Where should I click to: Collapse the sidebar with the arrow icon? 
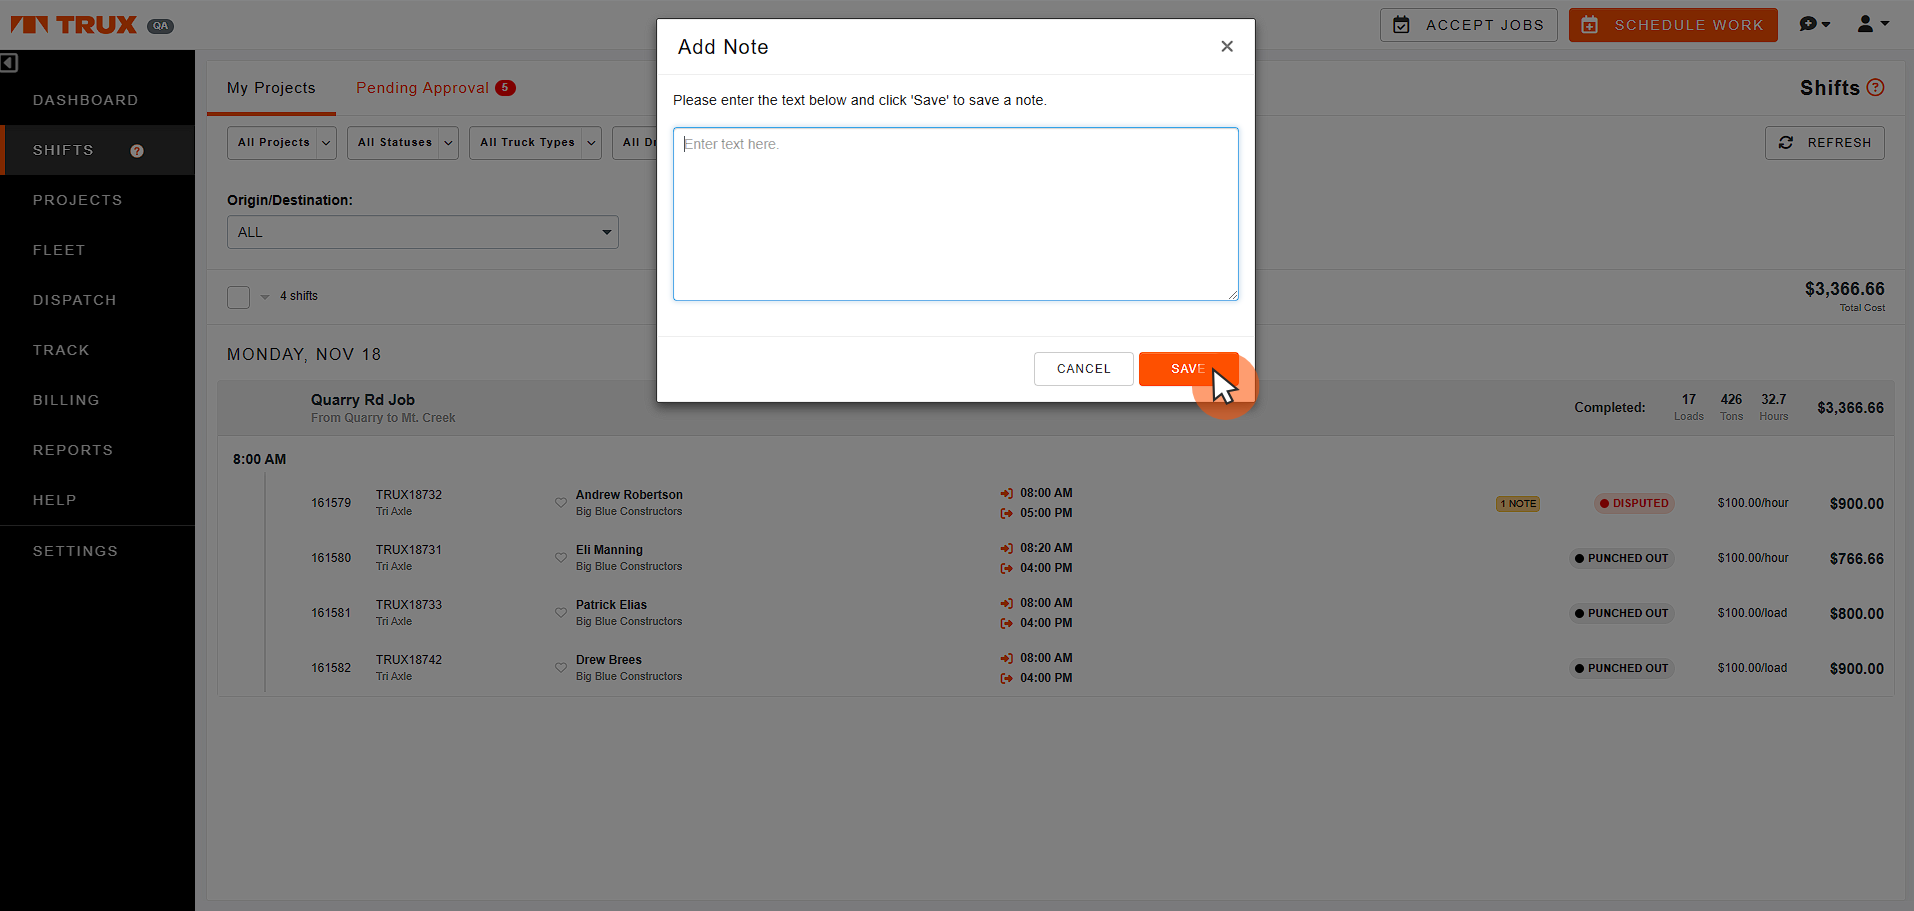tap(9, 63)
